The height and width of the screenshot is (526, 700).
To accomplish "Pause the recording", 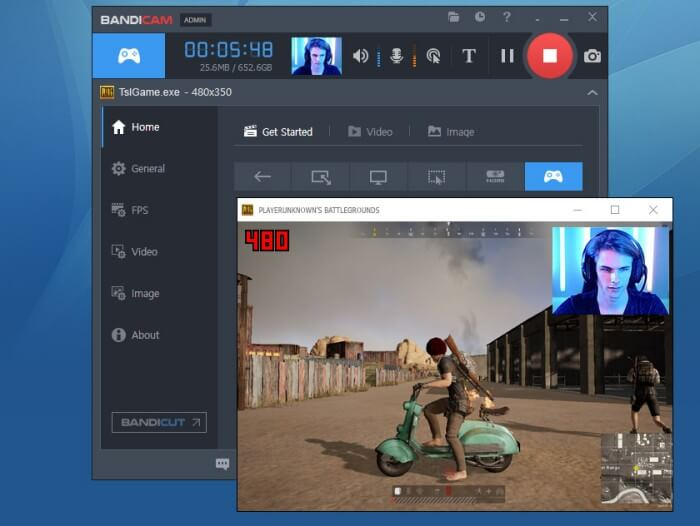I will [507, 56].
